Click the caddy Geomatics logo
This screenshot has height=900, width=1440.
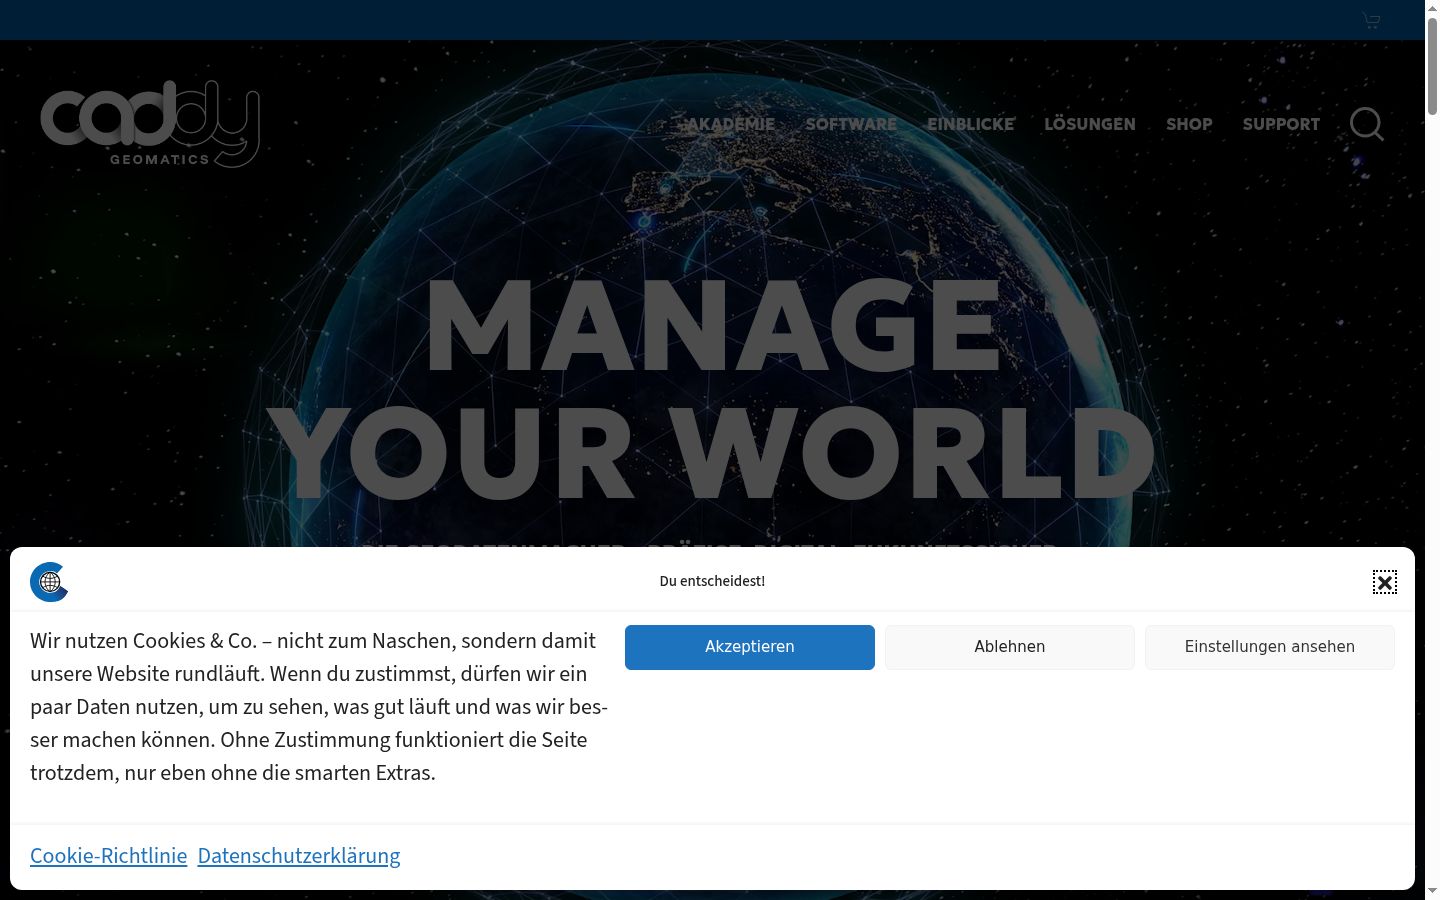pos(150,124)
